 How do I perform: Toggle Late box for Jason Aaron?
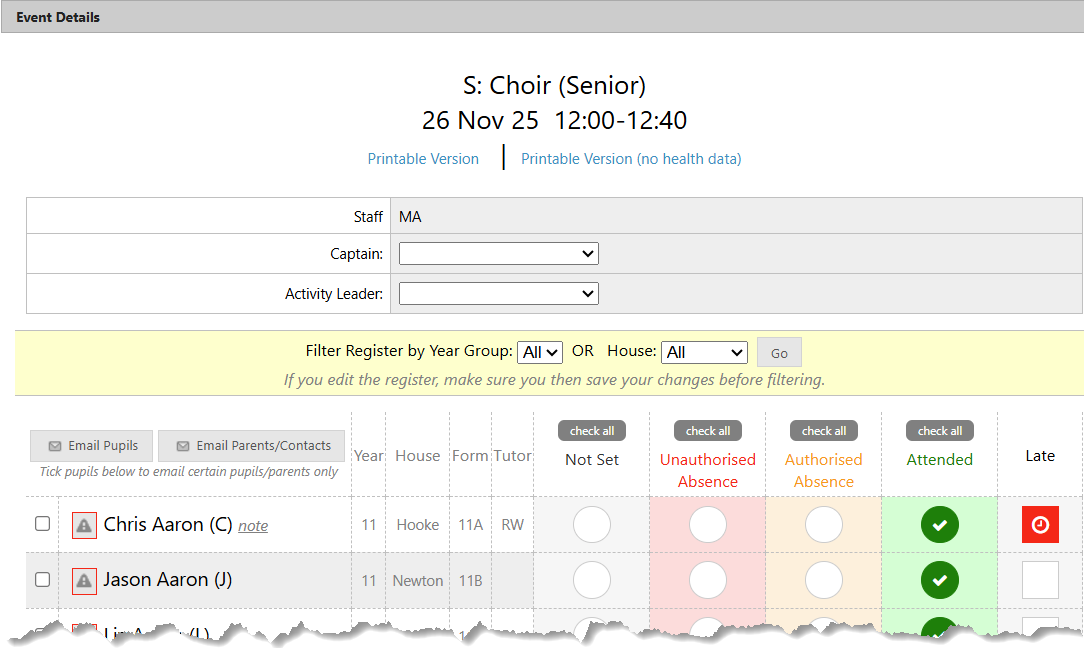click(1040, 580)
